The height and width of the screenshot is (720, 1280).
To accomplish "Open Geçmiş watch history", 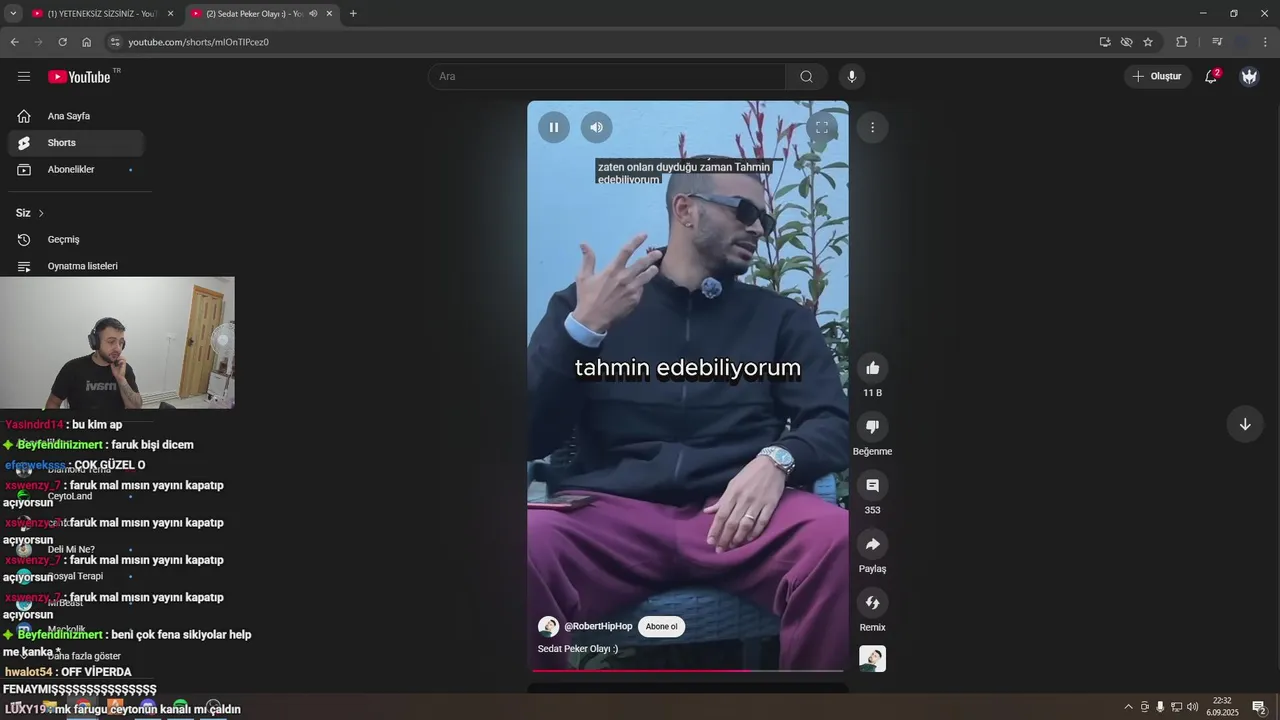I will 76,240.
